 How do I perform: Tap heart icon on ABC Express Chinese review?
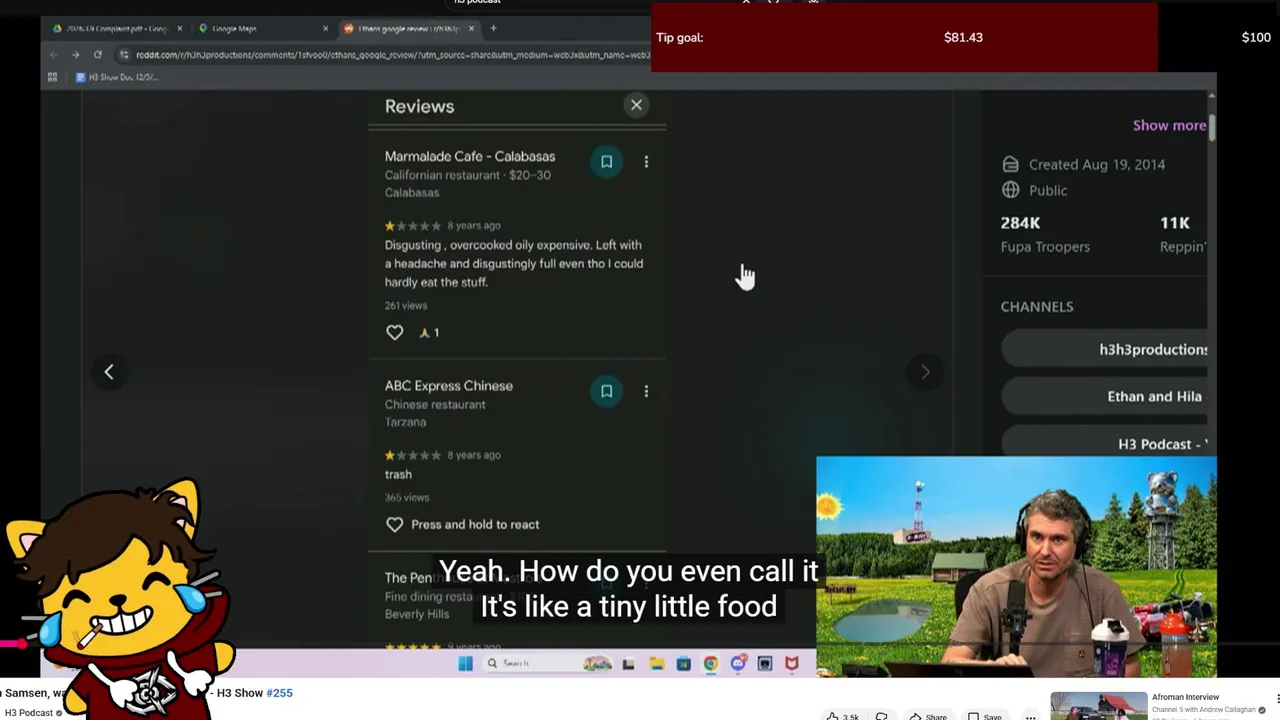(x=395, y=524)
